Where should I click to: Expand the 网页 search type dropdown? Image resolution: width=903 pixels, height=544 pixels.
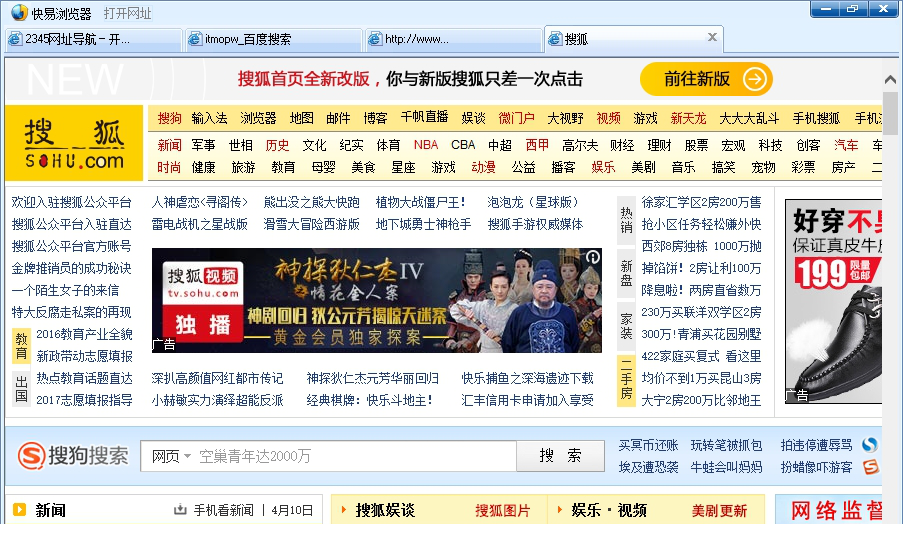[x=170, y=456]
